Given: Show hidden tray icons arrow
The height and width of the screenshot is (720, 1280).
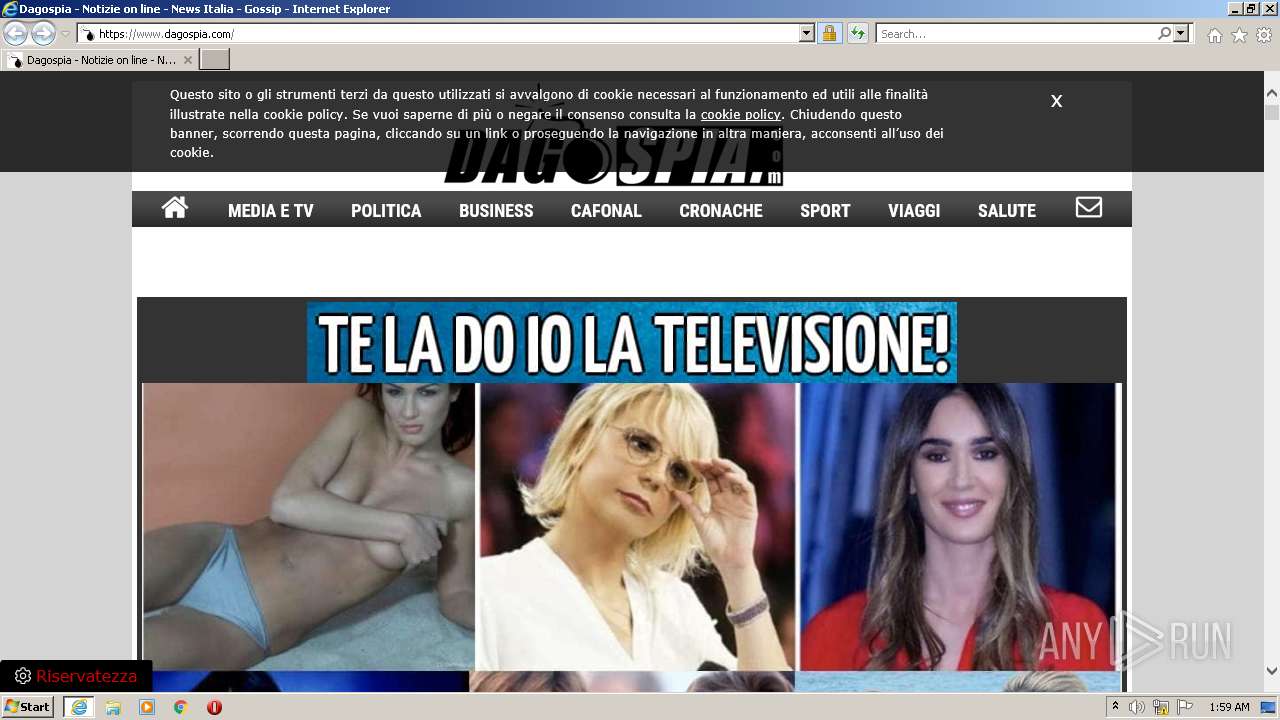Looking at the screenshot, I should coord(1115,707).
